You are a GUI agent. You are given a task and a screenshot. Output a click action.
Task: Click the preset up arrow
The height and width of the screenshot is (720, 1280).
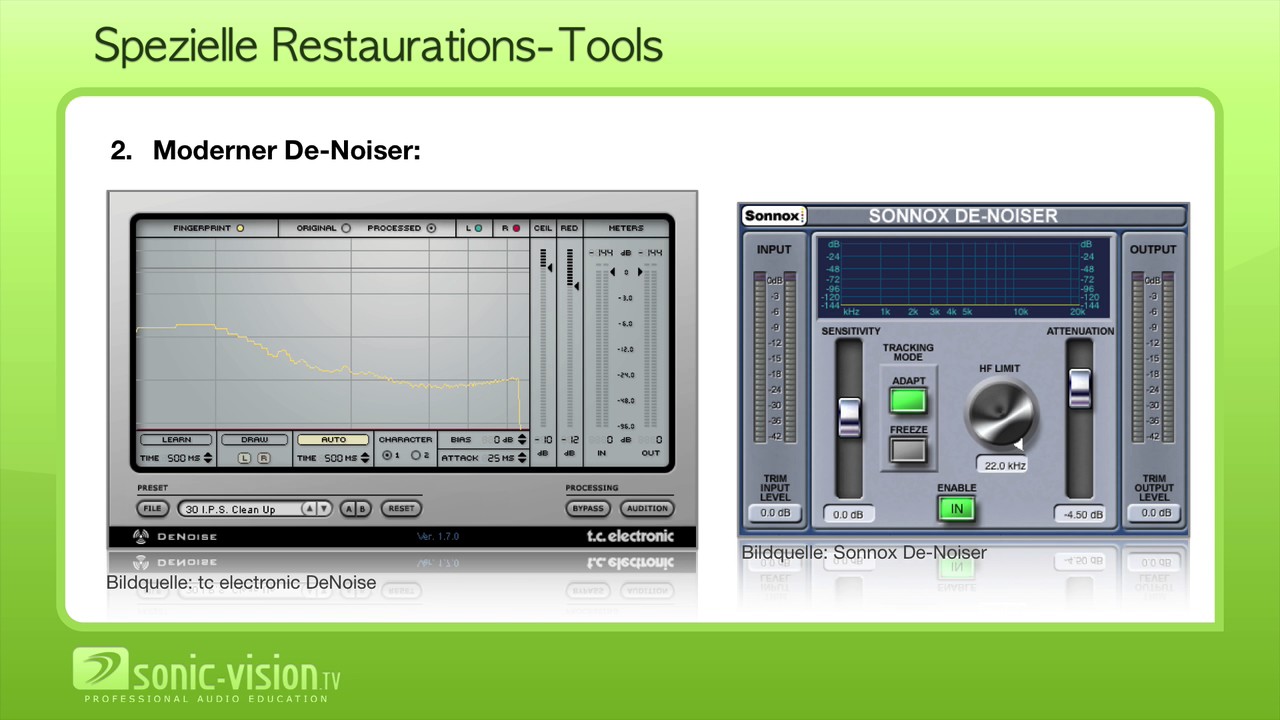click(310, 509)
